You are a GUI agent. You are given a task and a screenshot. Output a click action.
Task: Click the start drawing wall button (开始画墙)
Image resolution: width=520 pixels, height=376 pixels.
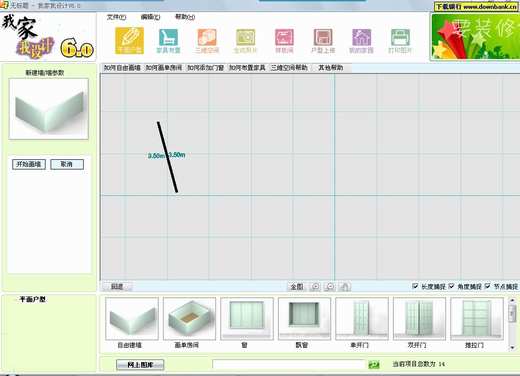(29, 164)
